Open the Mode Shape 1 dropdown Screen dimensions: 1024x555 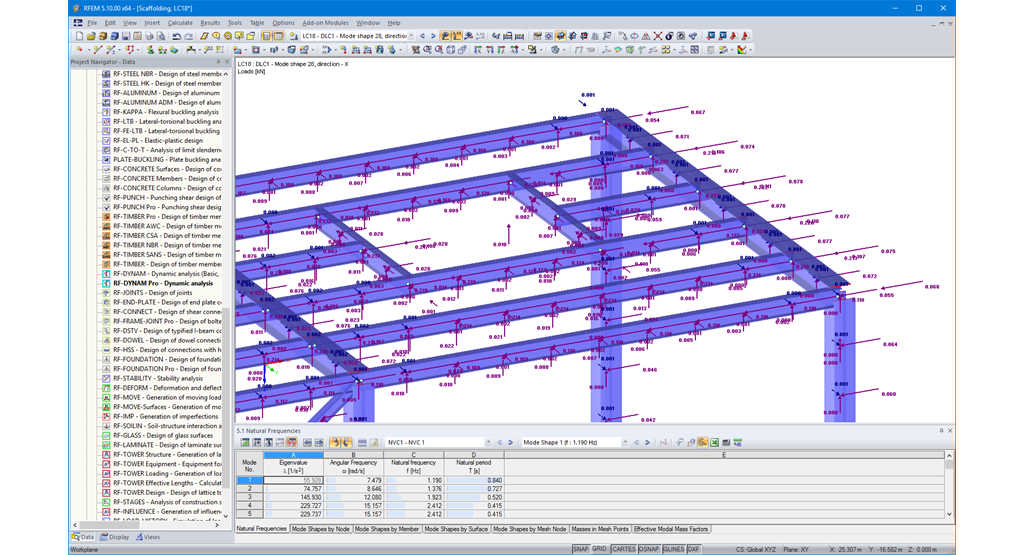[x=625, y=443]
